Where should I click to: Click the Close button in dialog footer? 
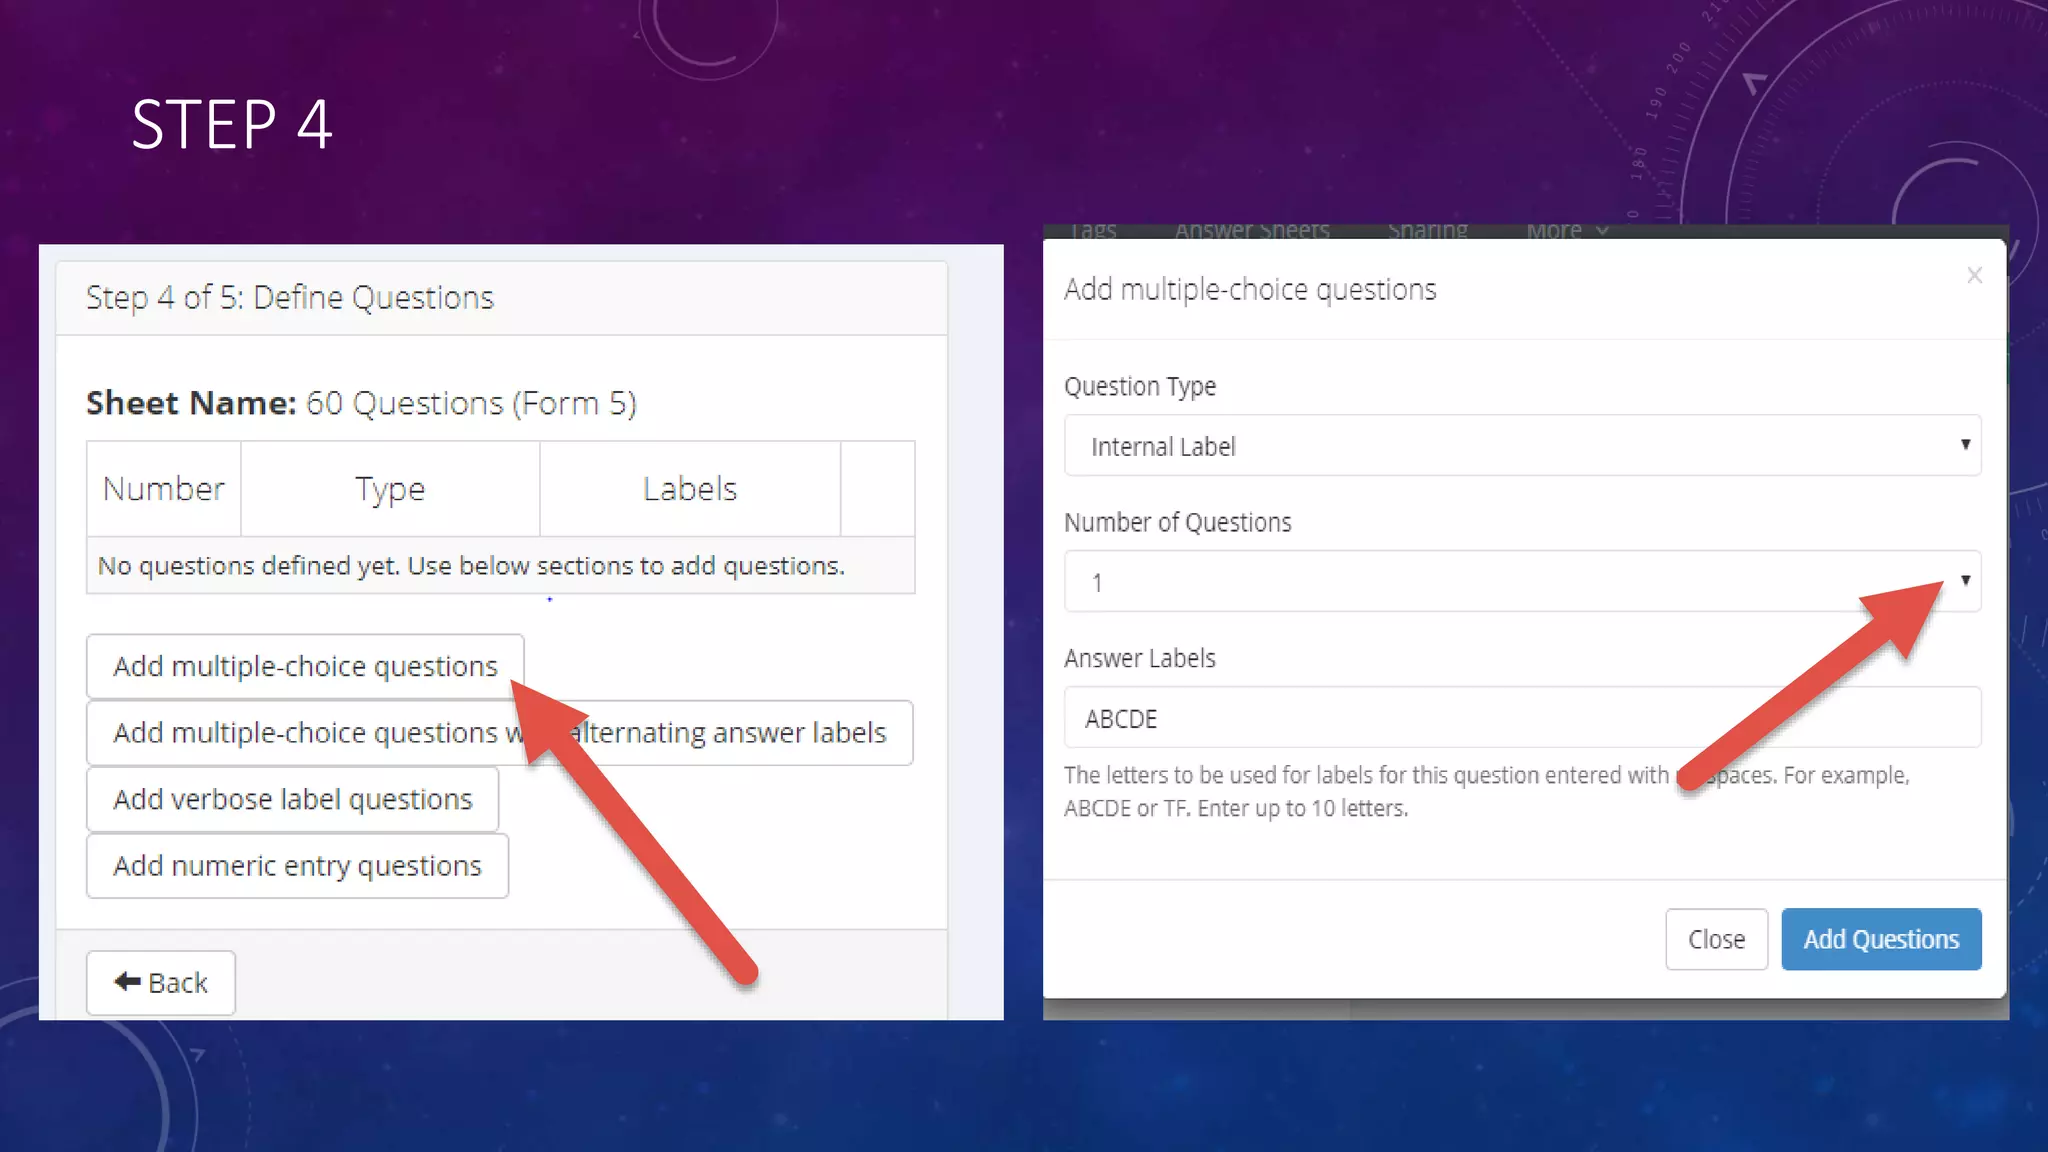1716,939
